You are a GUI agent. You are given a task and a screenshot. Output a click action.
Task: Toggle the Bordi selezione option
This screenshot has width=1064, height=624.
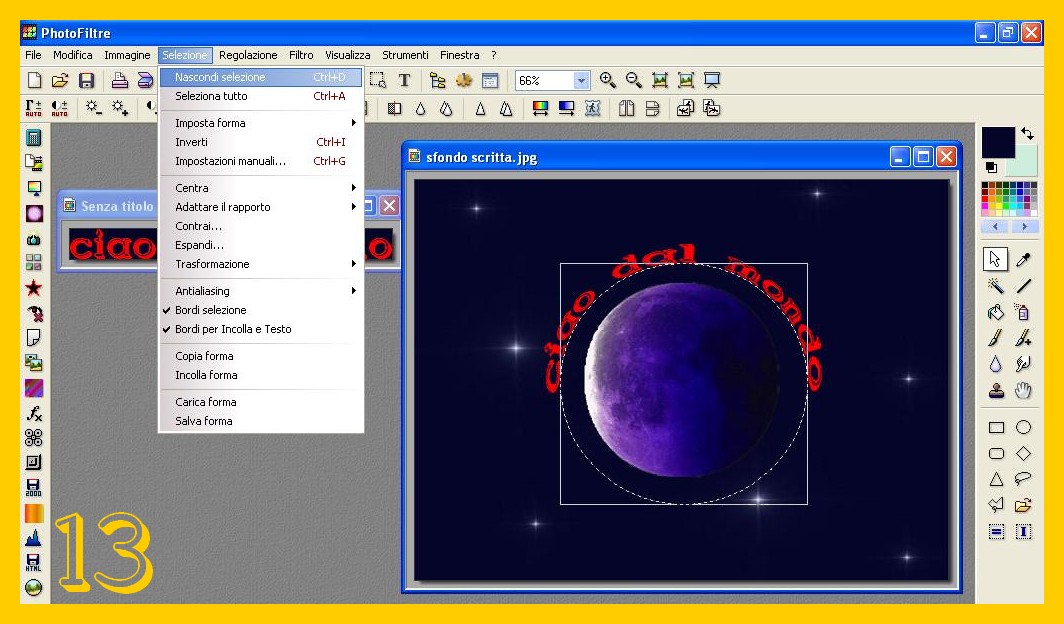pos(210,310)
